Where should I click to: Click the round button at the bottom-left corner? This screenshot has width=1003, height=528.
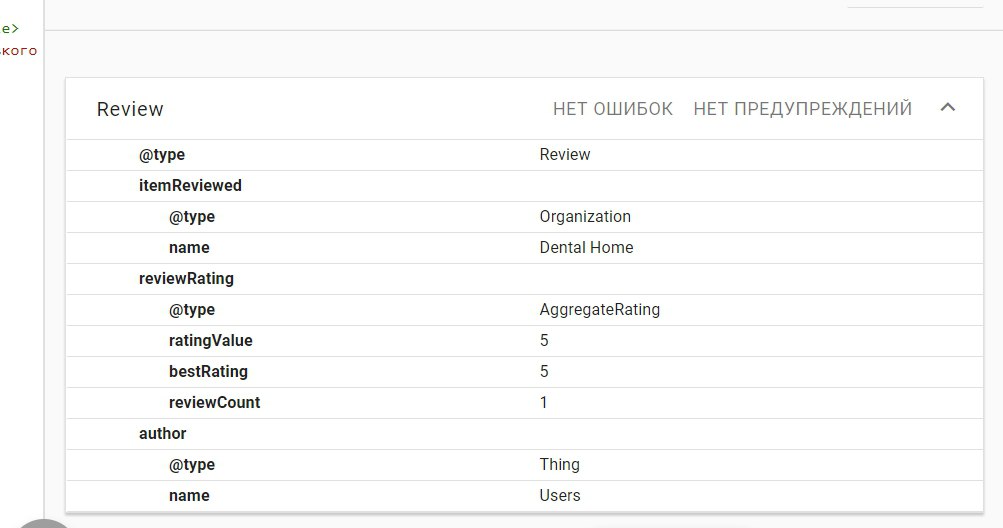[x=43, y=524]
